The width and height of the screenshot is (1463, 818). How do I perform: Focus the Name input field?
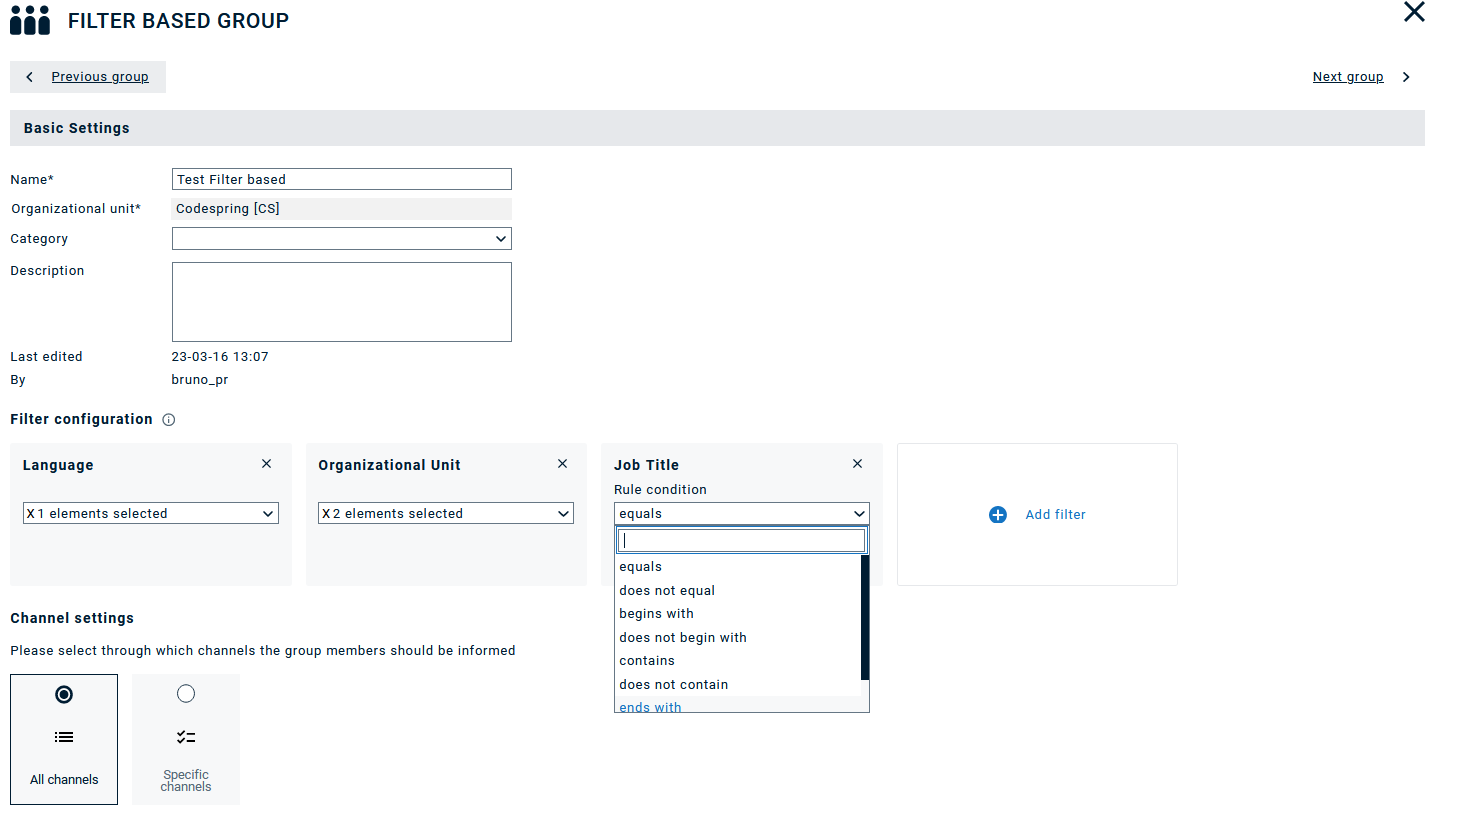(x=342, y=179)
